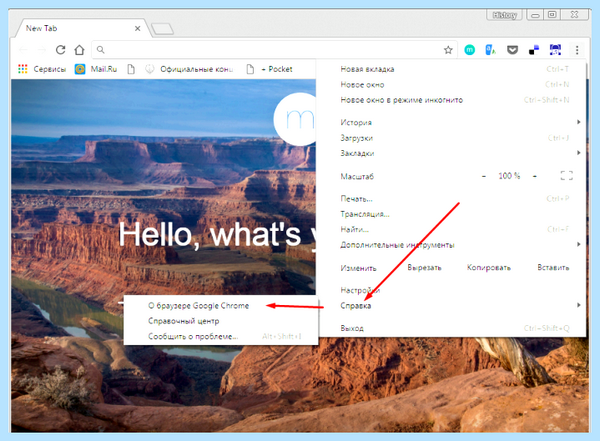The height and width of the screenshot is (441, 600).
Task: Close the Chrome three-dot menu button
Action: click(577, 50)
